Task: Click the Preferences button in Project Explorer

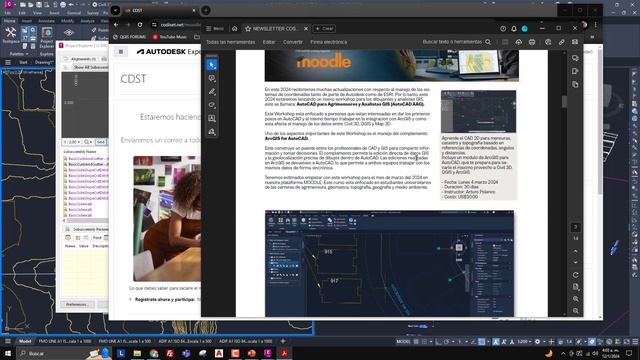Action: pyautogui.click(x=77, y=304)
